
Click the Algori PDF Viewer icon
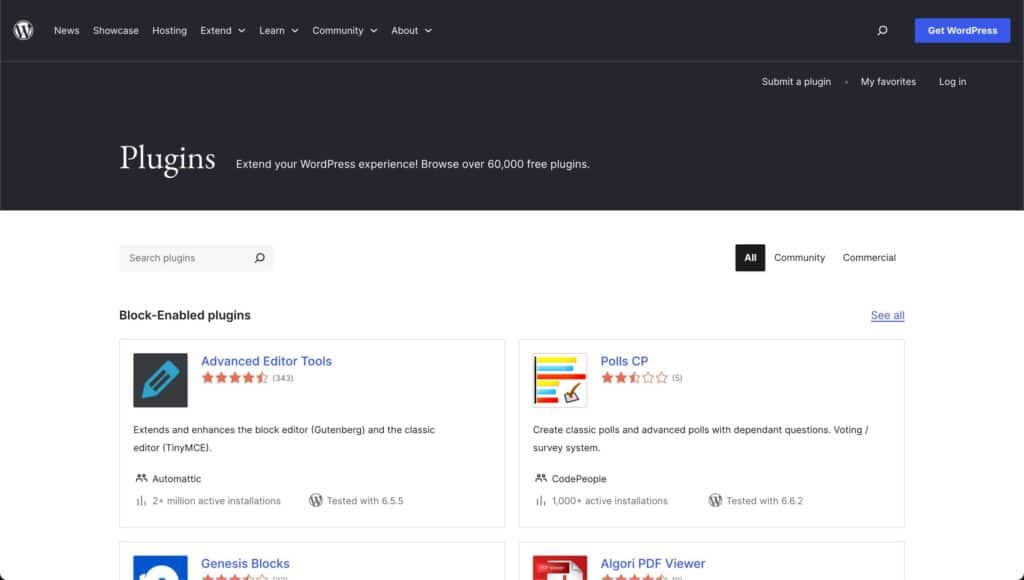560,567
